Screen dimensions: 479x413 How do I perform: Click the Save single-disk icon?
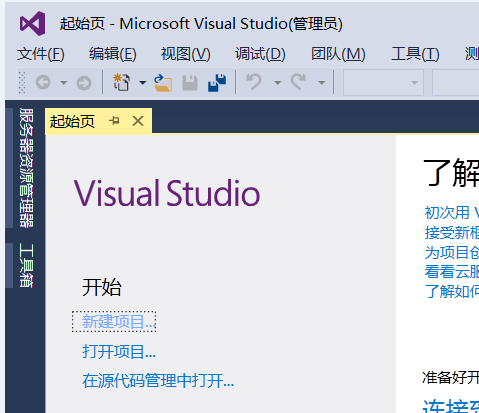(x=190, y=83)
